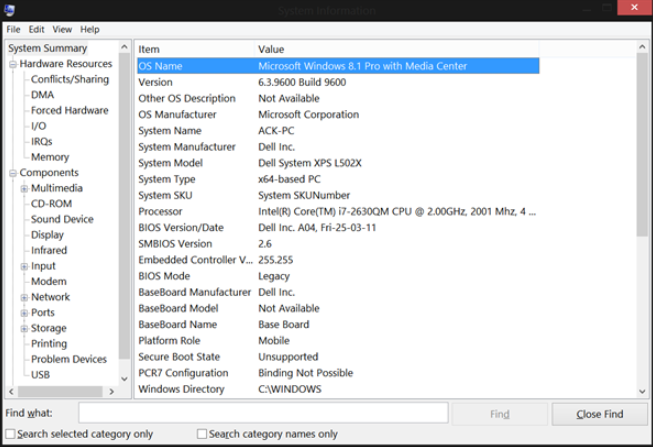The width and height of the screenshot is (653, 447).
Task: Click the Close Find button
Action: point(600,414)
